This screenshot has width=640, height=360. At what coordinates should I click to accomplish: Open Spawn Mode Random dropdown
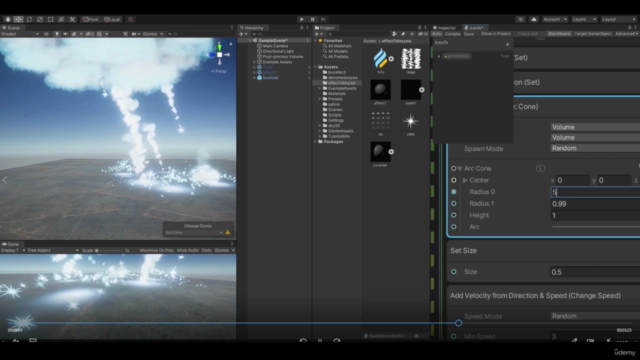click(595, 148)
